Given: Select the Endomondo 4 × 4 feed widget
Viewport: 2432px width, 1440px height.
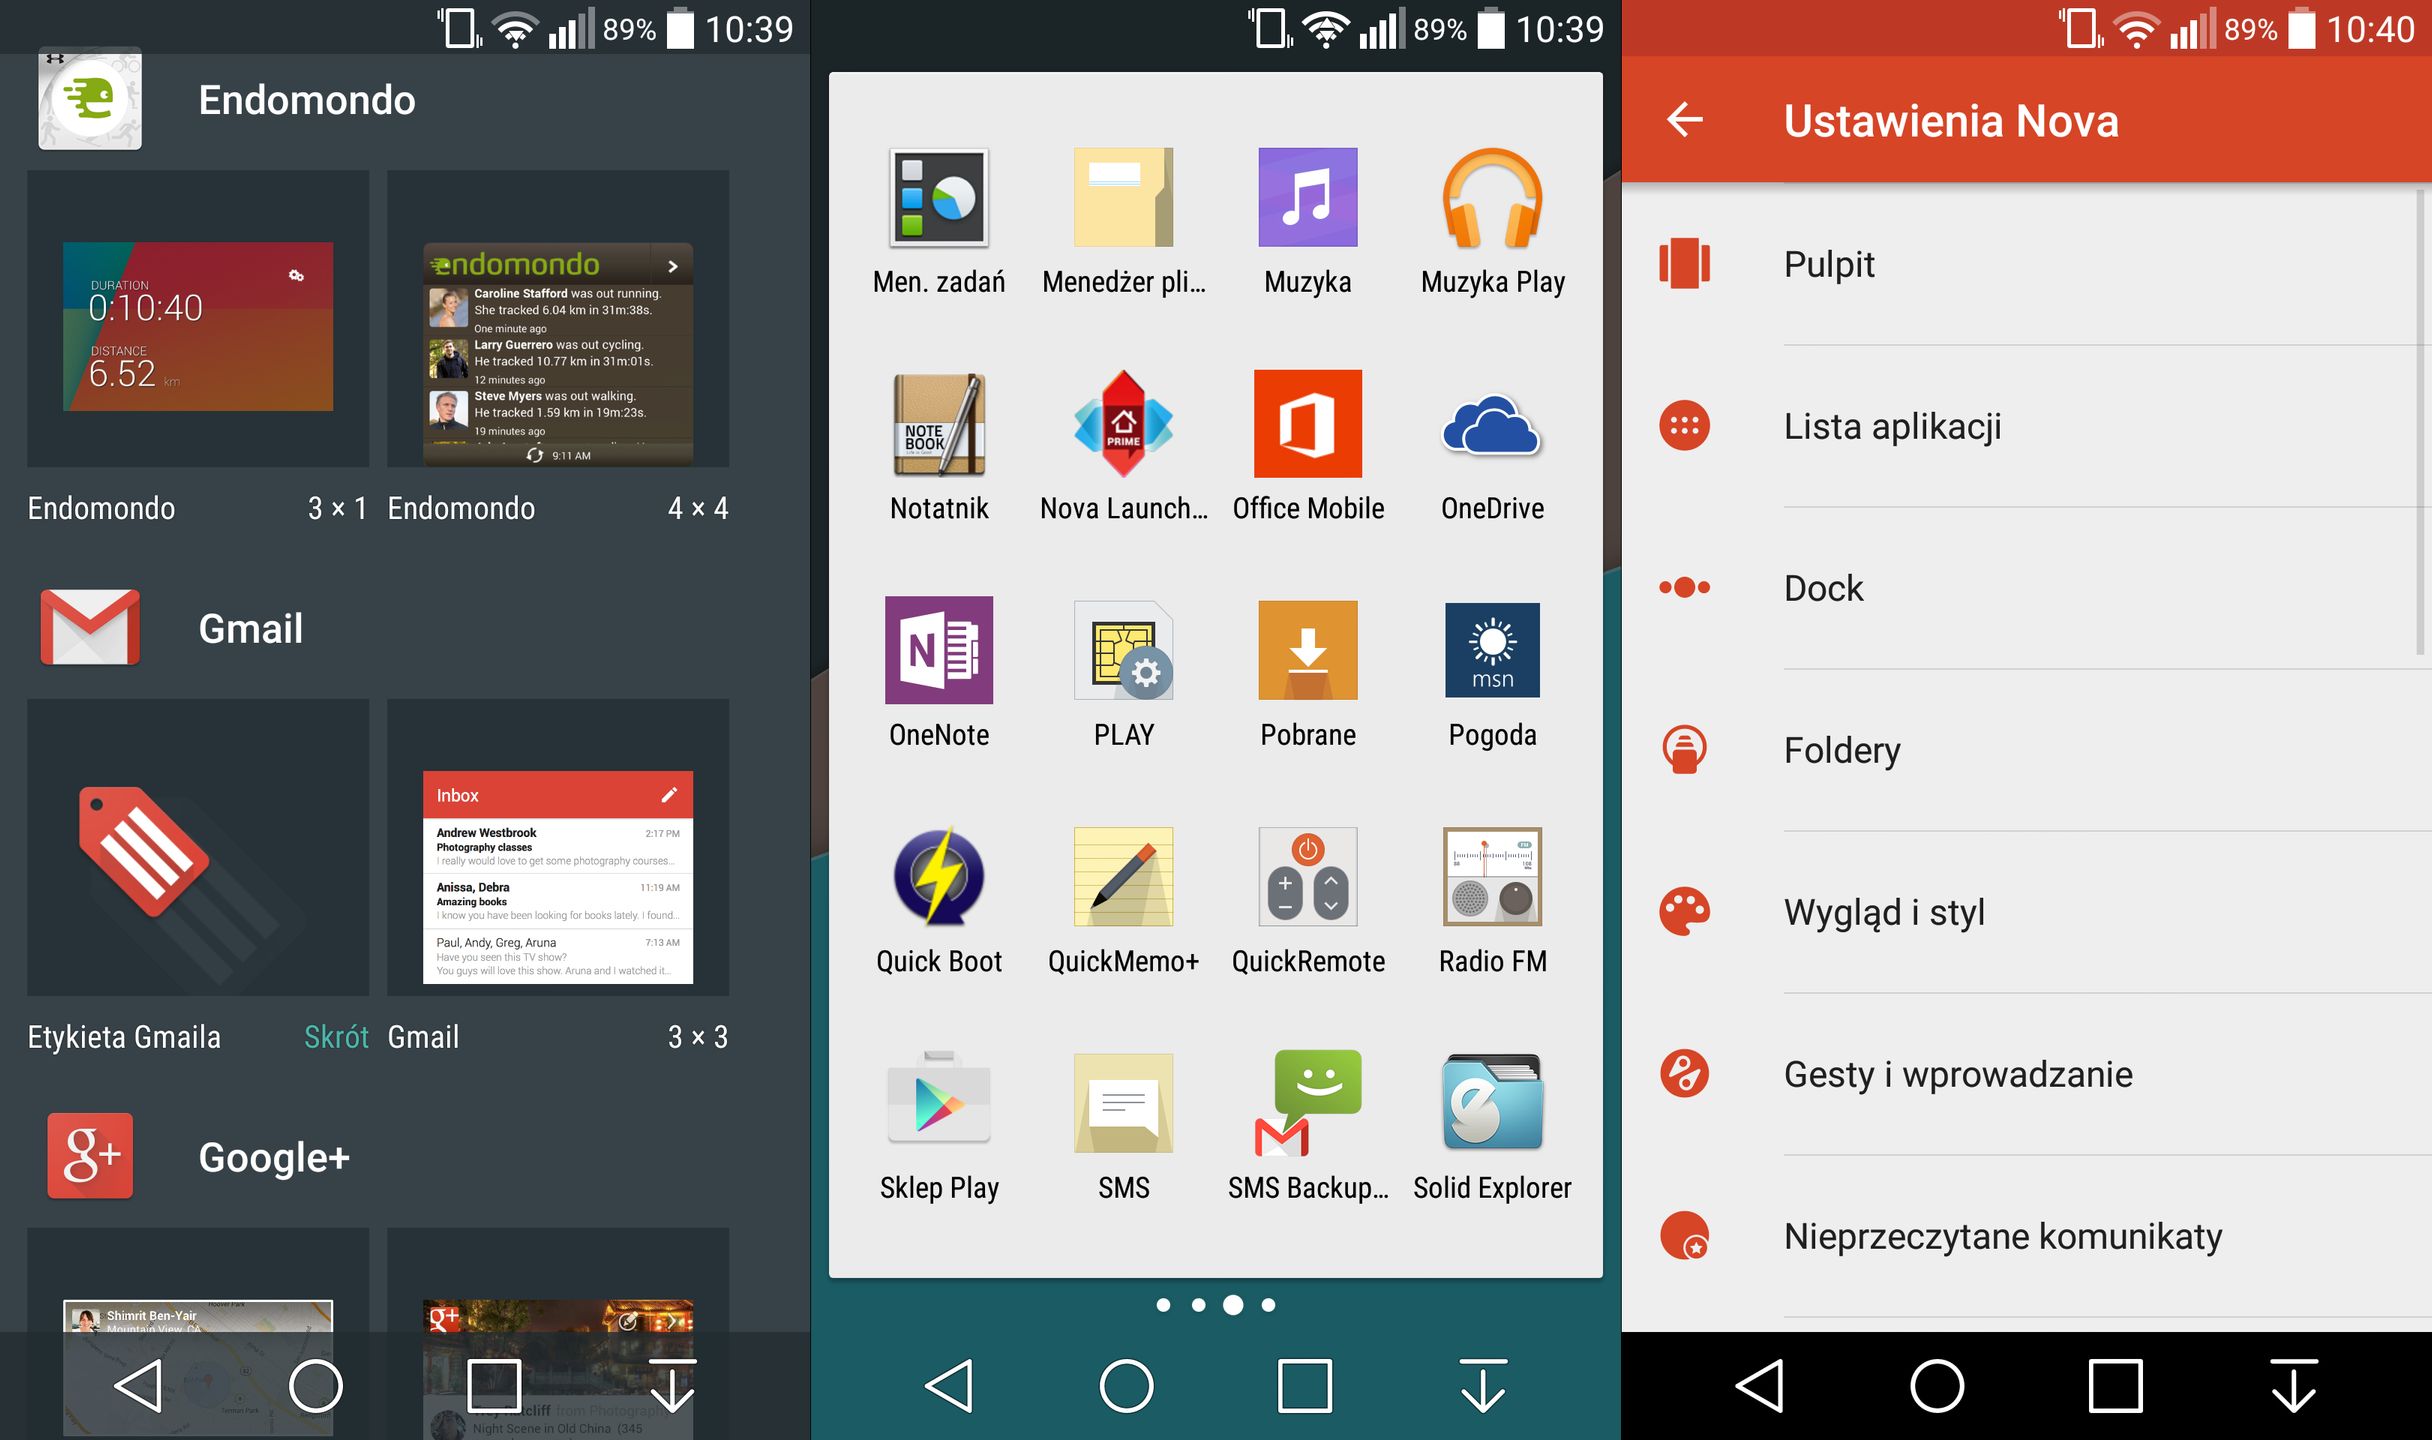Looking at the screenshot, I should coord(558,319).
